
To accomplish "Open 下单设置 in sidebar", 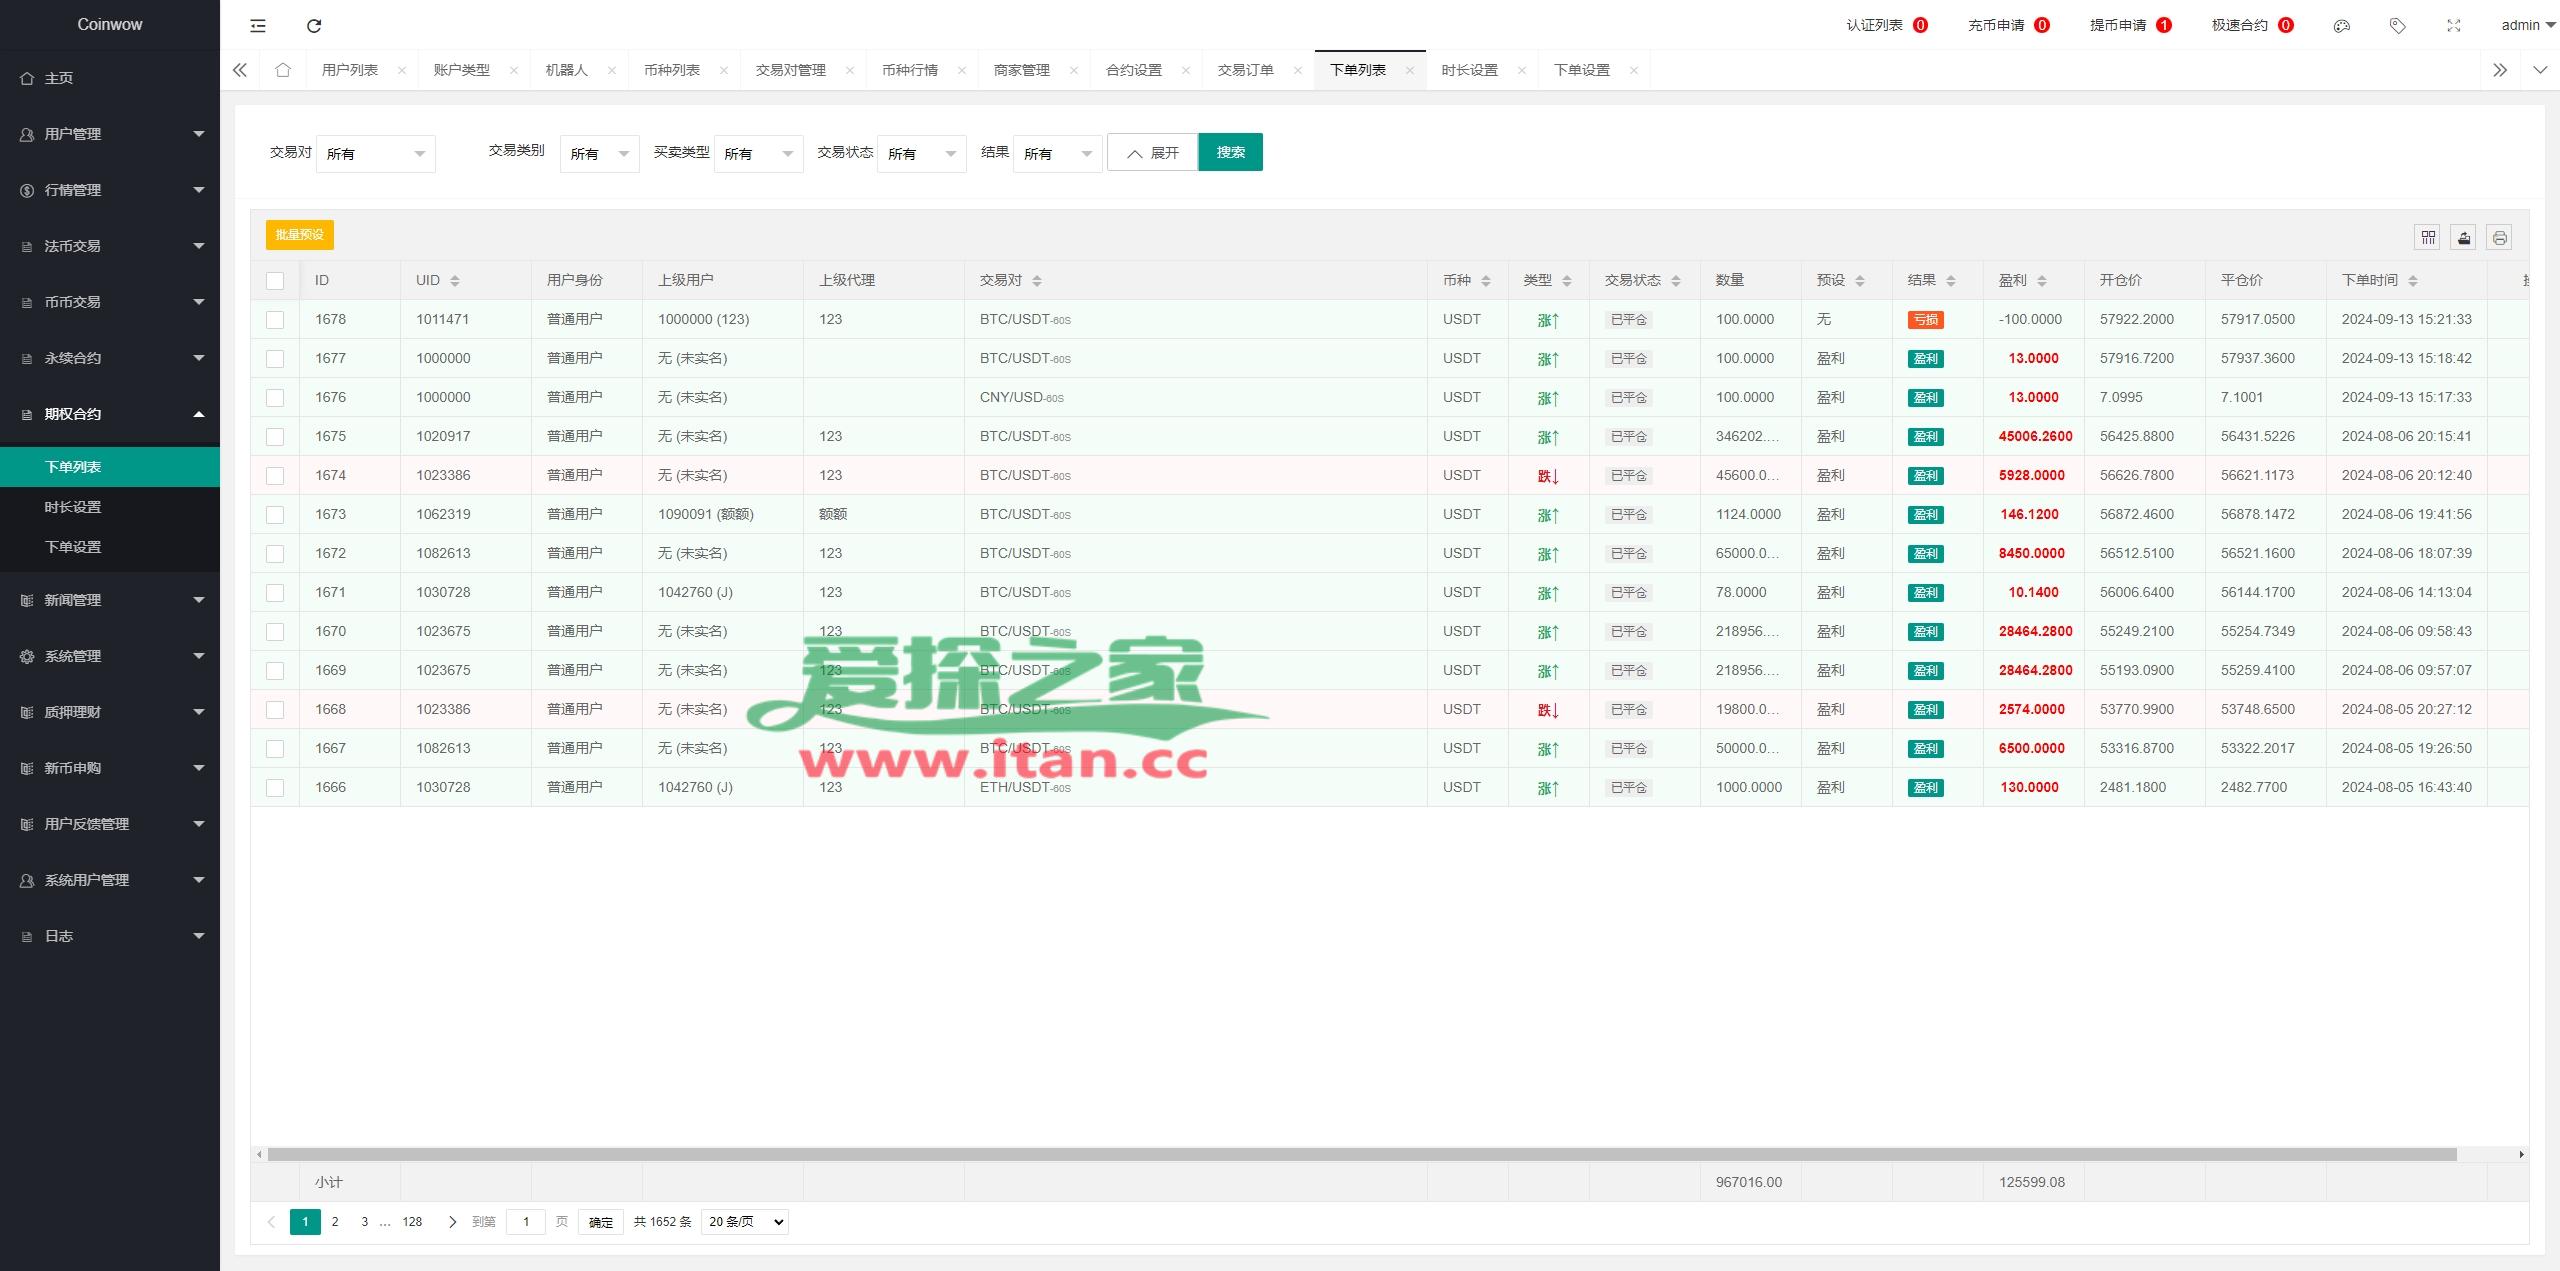I will 110,547.
